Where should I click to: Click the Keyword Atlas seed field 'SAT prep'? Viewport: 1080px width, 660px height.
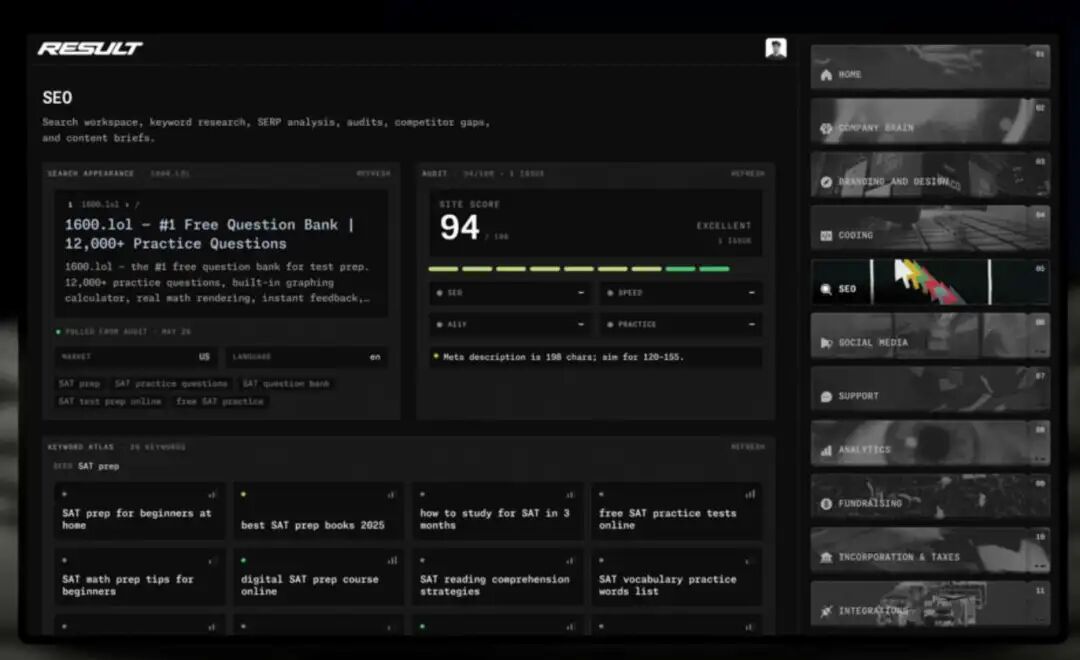(98, 466)
